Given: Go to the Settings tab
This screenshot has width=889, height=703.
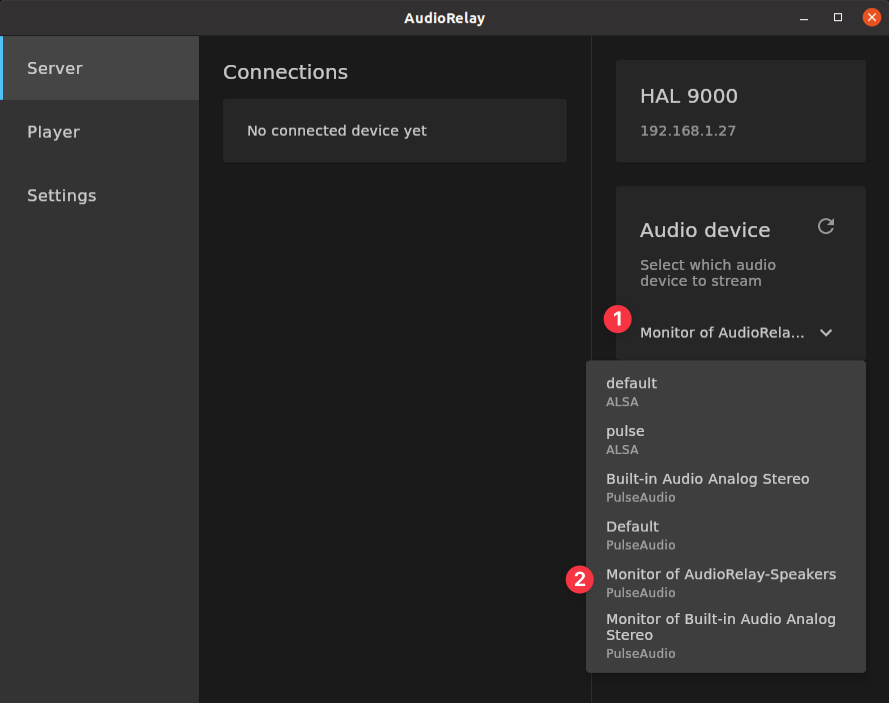Looking at the screenshot, I should [100, 196].
